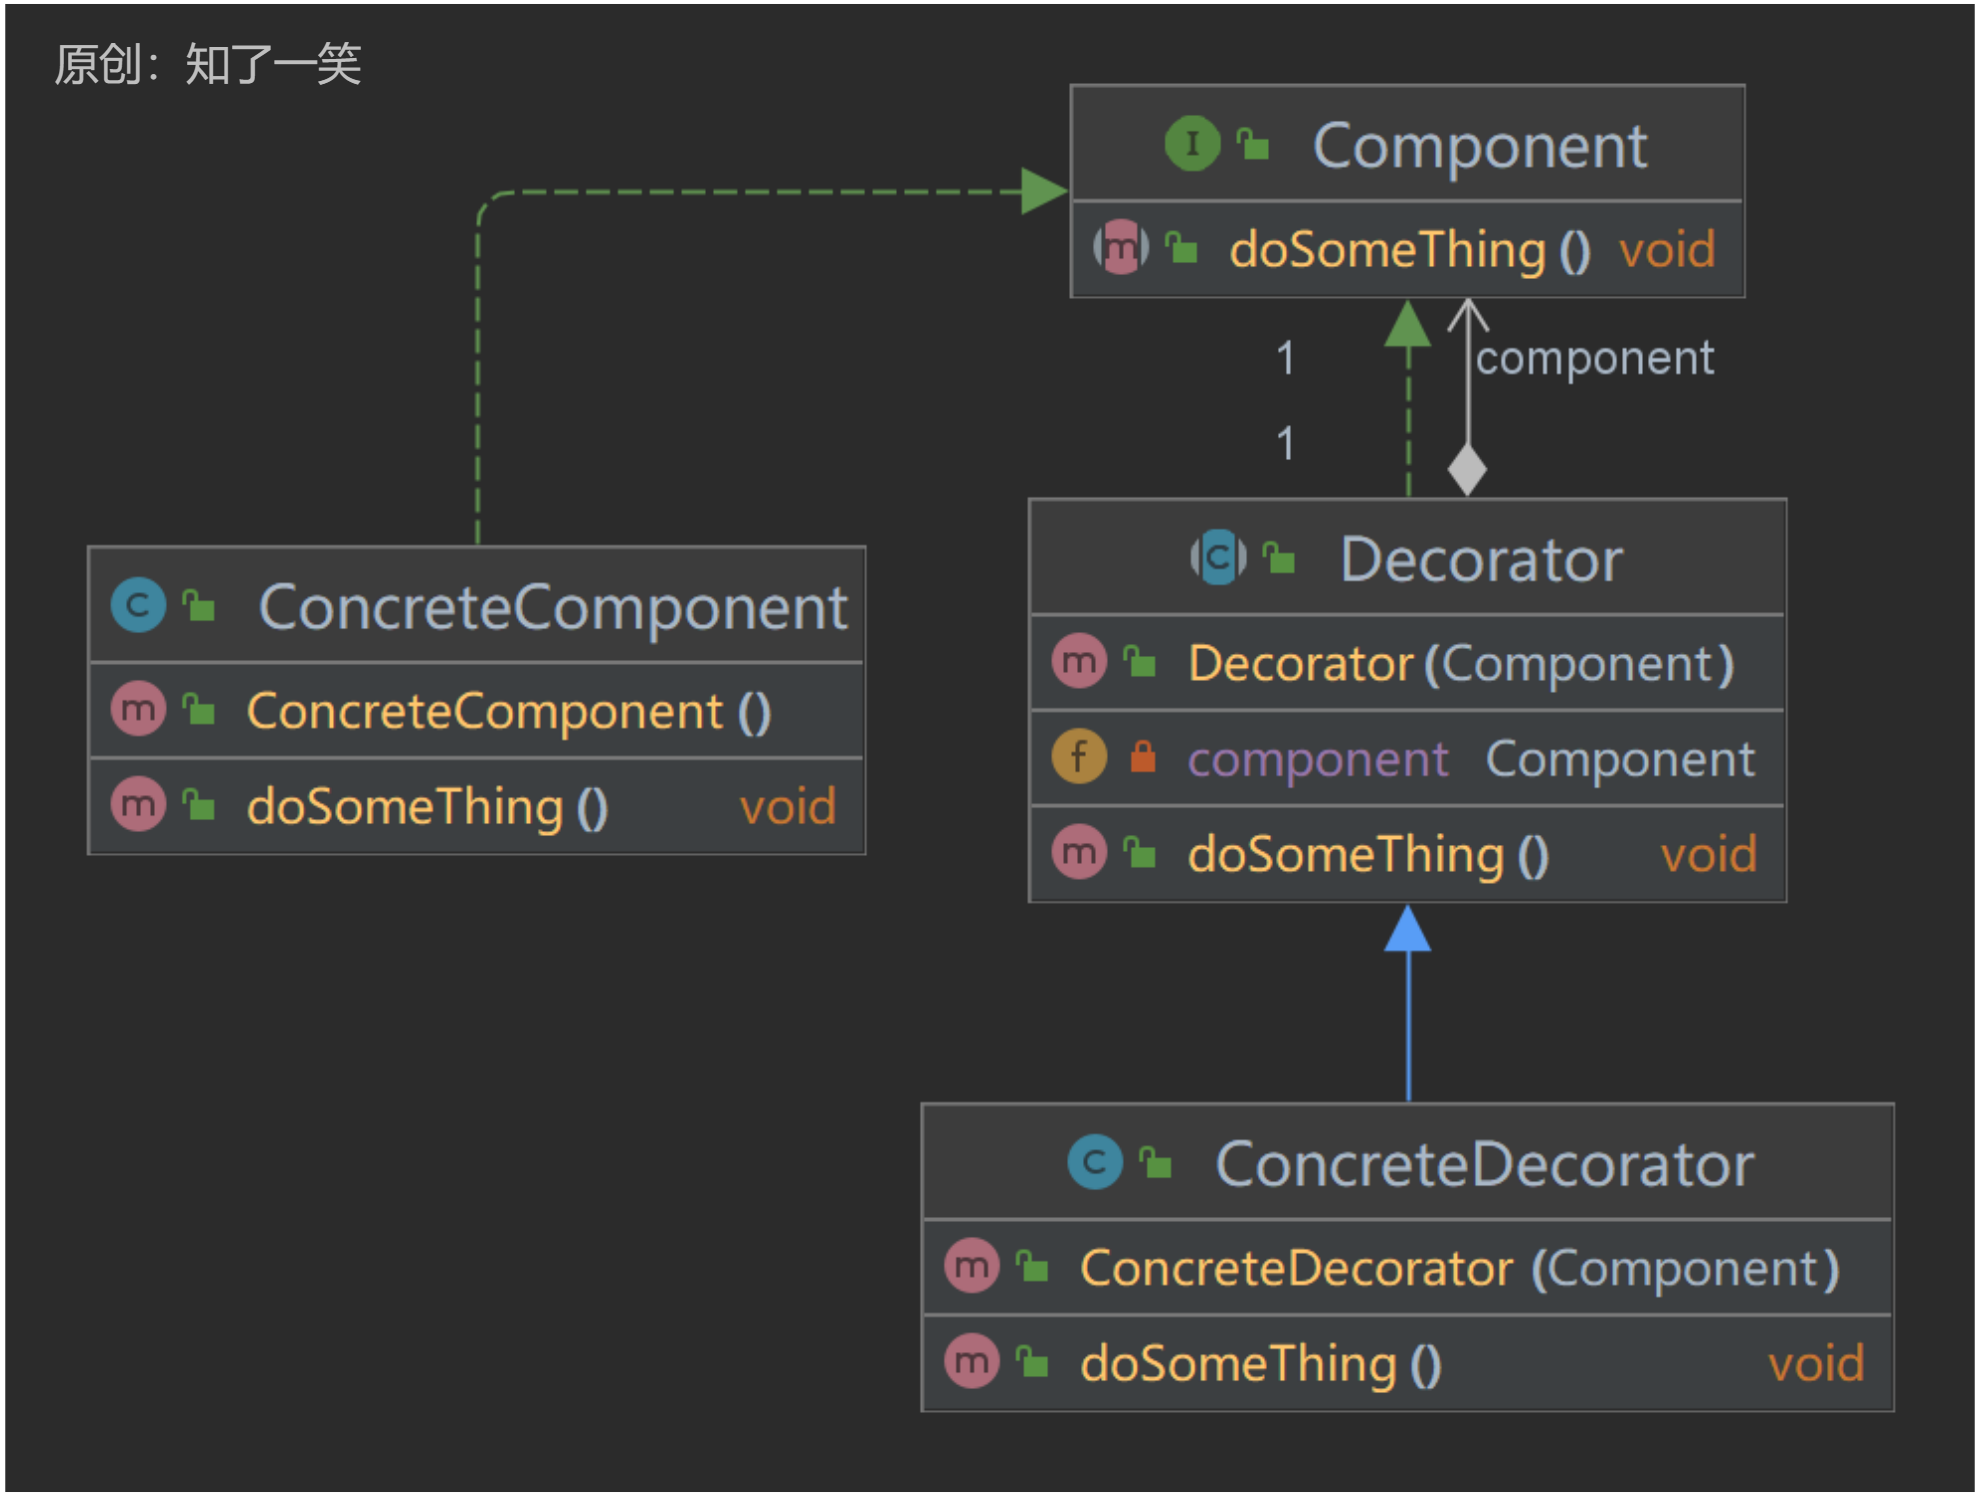Select the Component interface title
Viewport: 1980px width, 1496px height.
coord(1480,146)
